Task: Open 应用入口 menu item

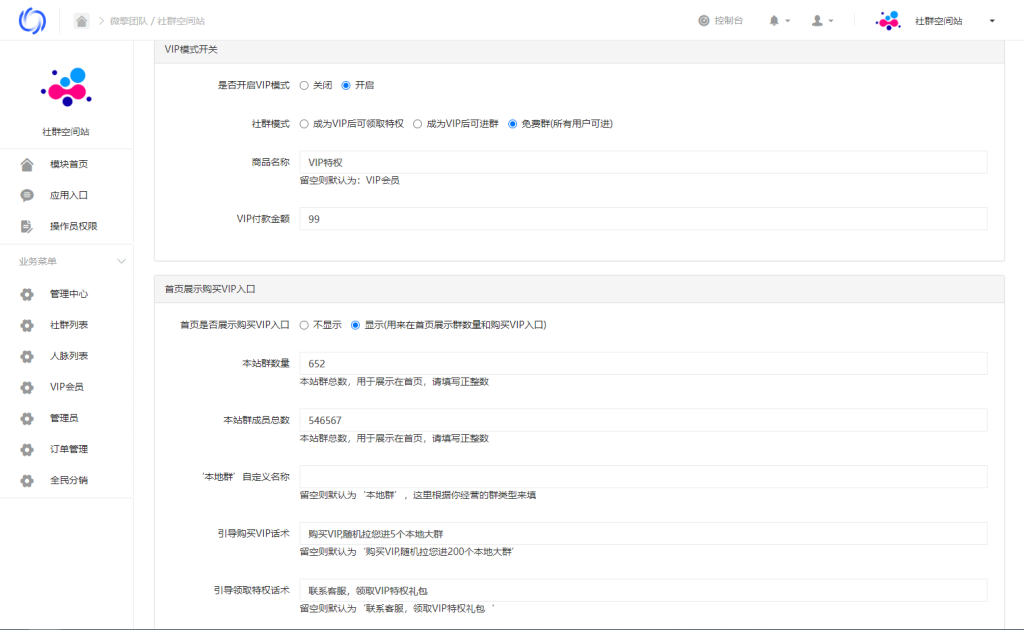Action: (67, 195)
